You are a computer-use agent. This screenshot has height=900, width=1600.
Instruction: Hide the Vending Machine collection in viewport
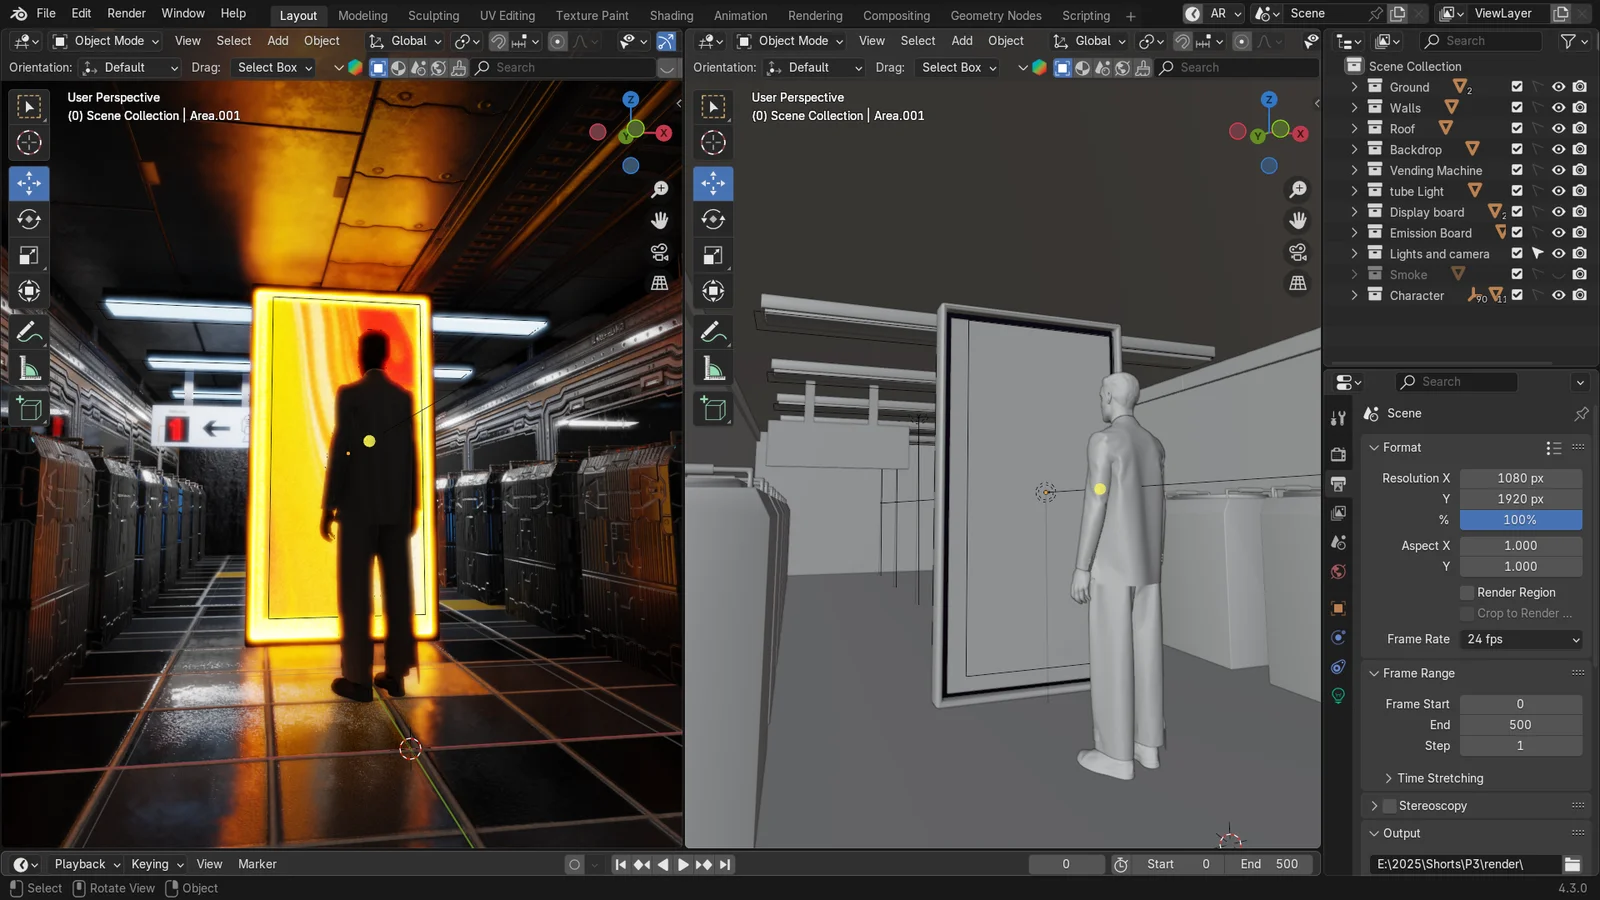(x=1558, y=170)
